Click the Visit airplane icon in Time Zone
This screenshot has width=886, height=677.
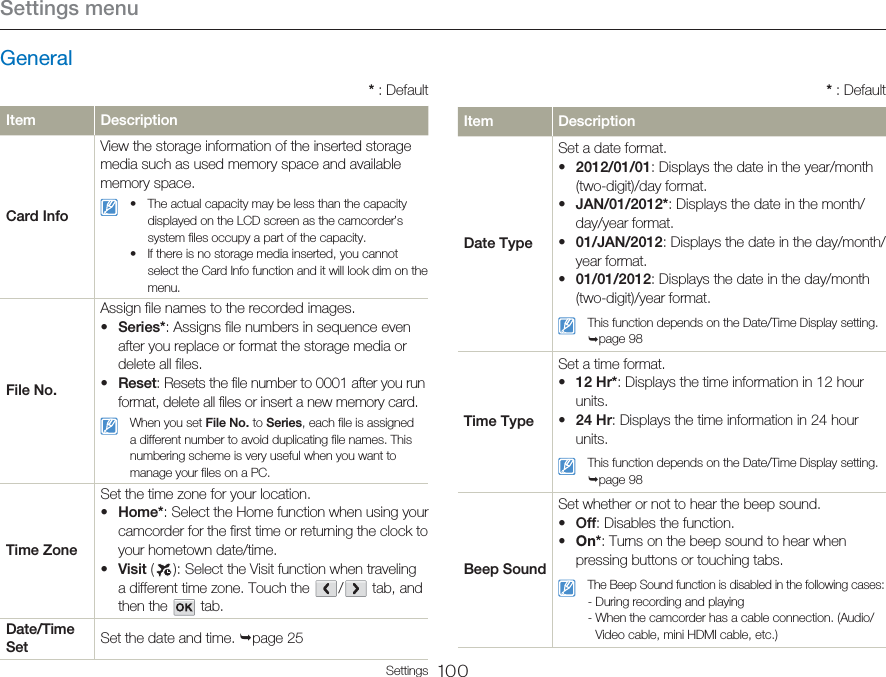click(164, 569)
